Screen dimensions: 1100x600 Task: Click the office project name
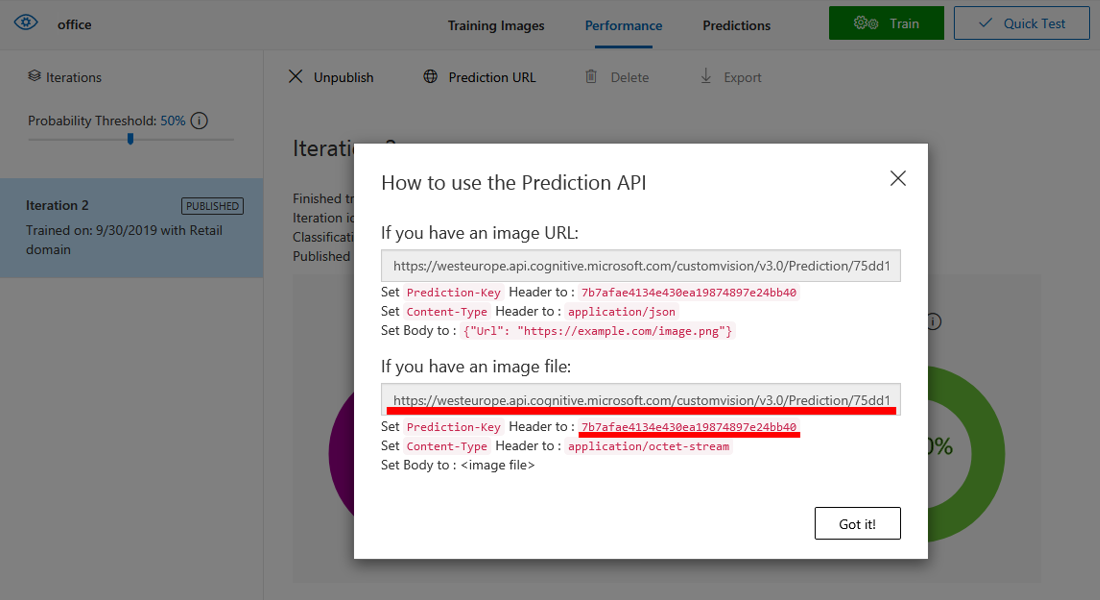pyautogui.click(x=74, y=25)
